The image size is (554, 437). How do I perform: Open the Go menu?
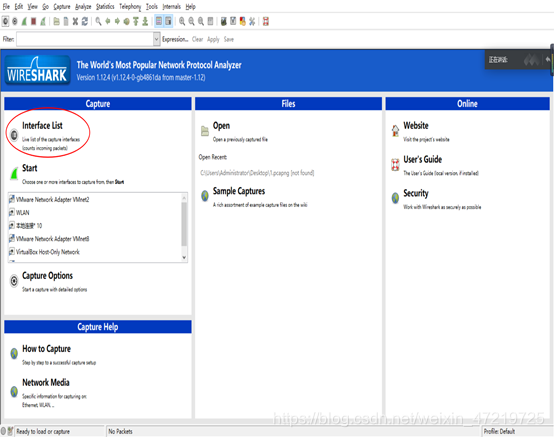click(46, 7)
